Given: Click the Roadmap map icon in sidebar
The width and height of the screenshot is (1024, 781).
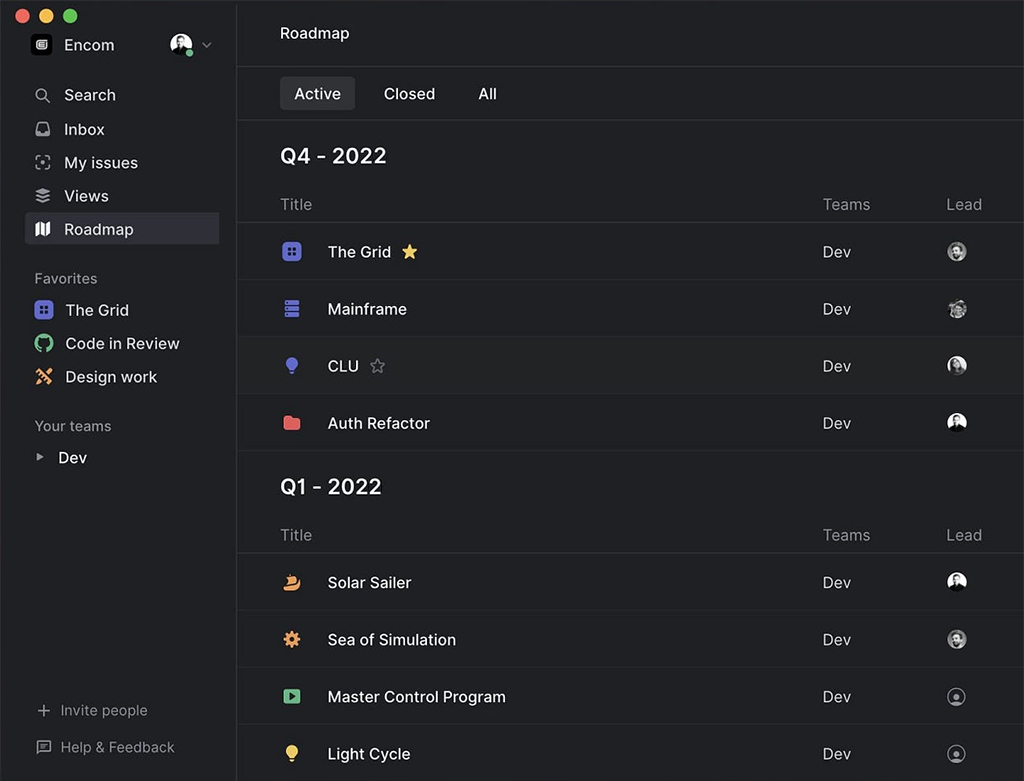Looking at the screenshot, I should (x=42, y=229).
